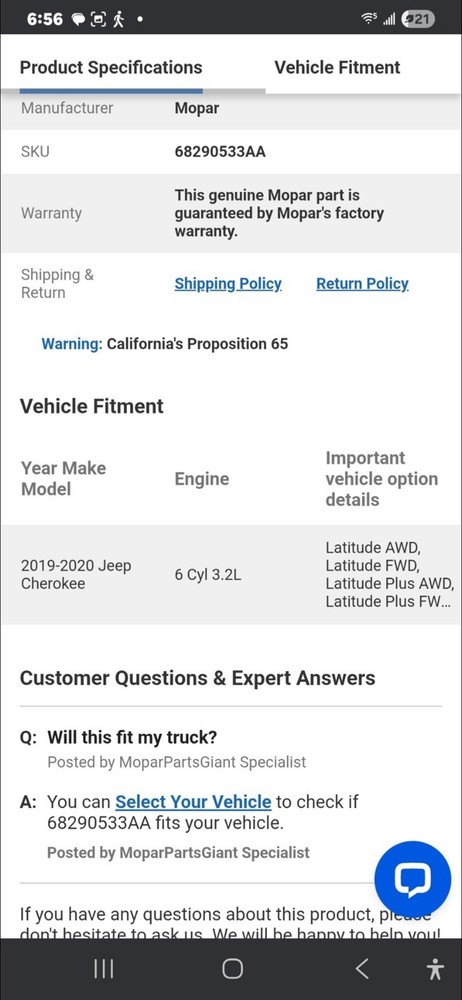Tap the Wi-Fi signal status icon
This screenshot has width=462, height=1000.
[x=369, y=19]
